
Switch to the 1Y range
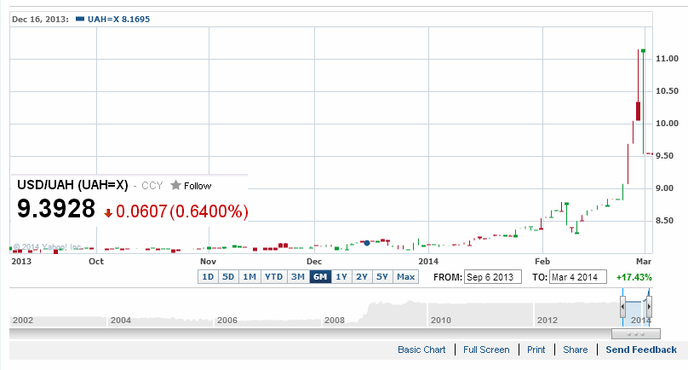(341, 277)
